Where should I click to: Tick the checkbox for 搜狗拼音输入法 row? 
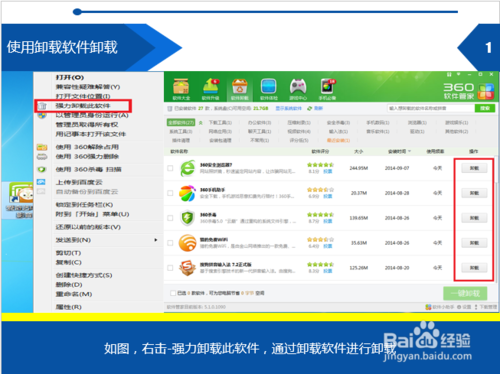170,268
